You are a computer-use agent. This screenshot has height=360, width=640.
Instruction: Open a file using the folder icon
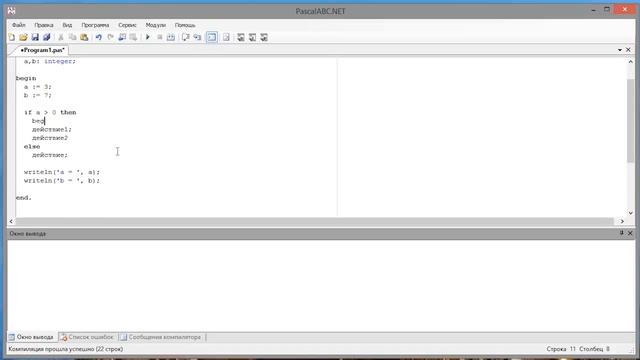click(x=23, y=38)
